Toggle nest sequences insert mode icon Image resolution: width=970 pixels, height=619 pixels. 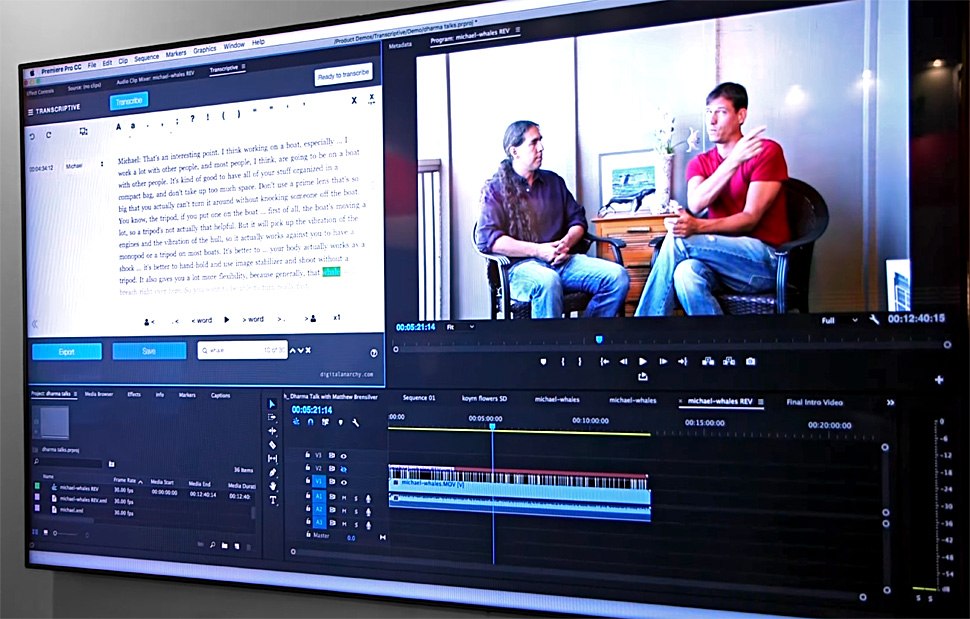[x=296, y=422]
